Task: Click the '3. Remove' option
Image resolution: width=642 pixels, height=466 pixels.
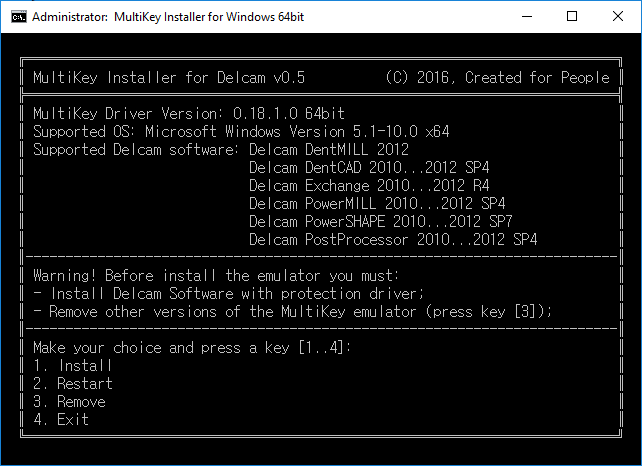Action: click(x=69, y=402)
